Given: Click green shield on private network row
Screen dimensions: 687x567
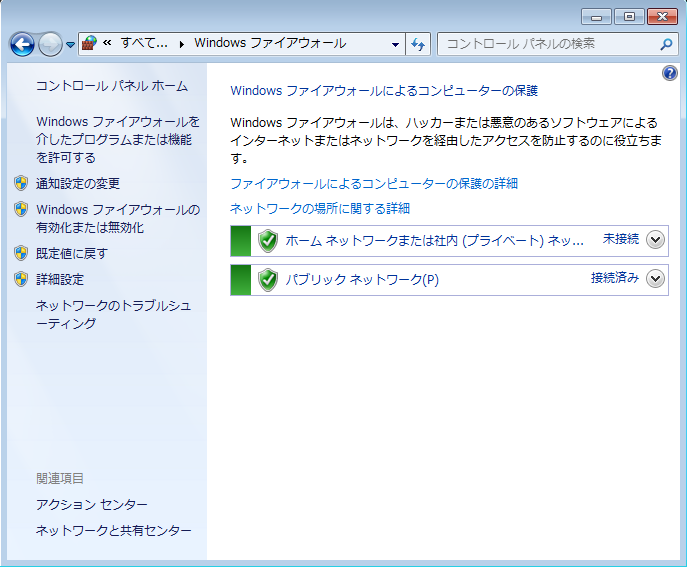Looking at the screenshot, I should [x=268, y=241].
